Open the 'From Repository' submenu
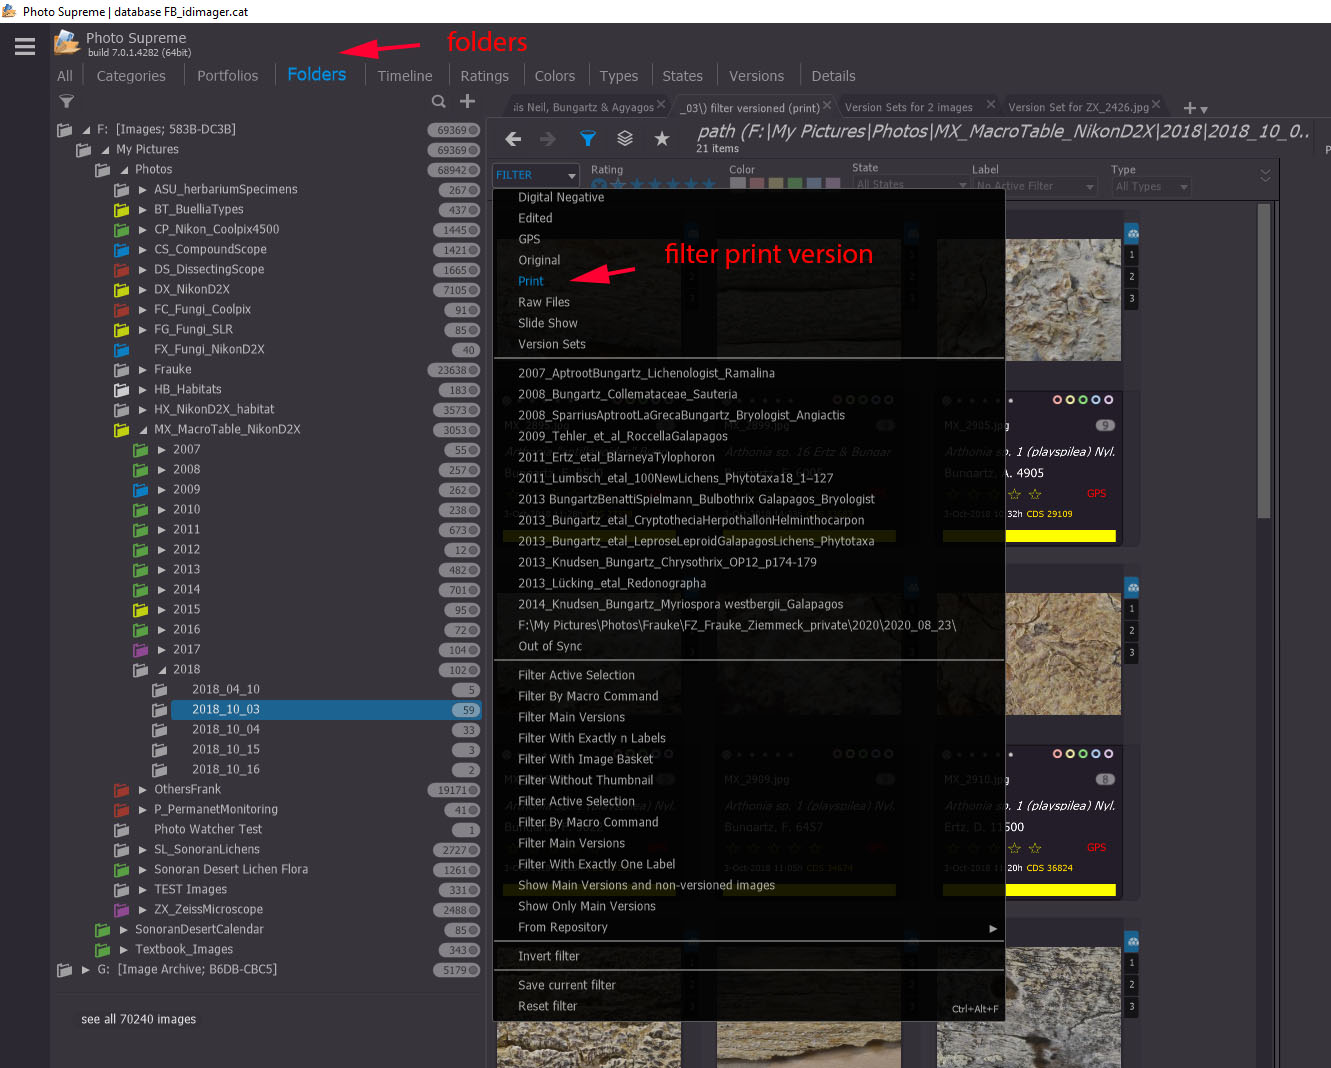 pos(748,928)
